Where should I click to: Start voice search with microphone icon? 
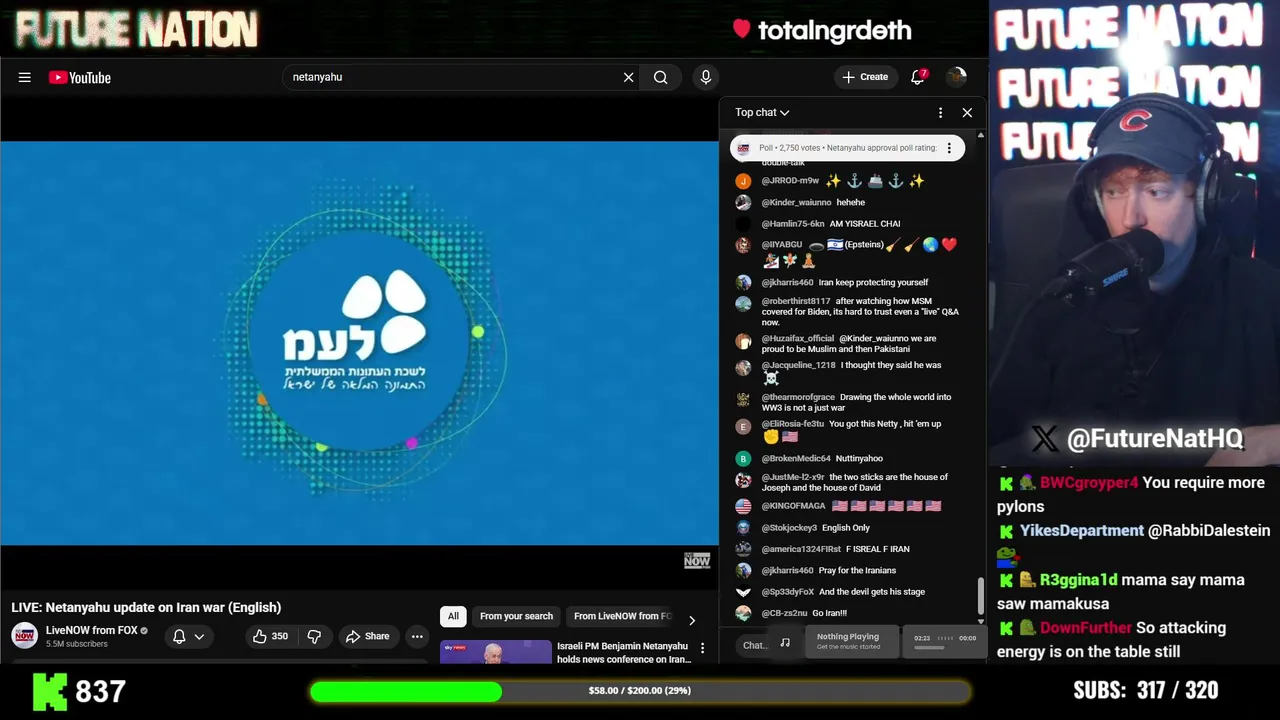(706, 77)
